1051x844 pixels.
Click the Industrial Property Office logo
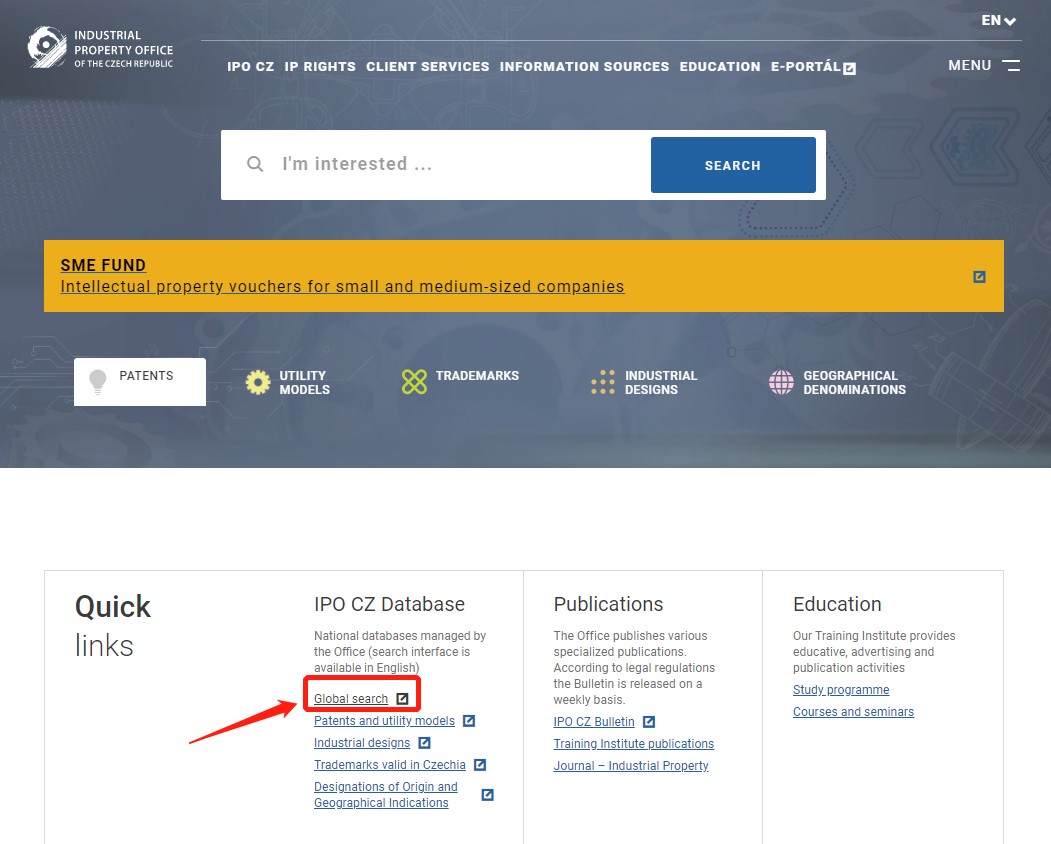(100, 48)
